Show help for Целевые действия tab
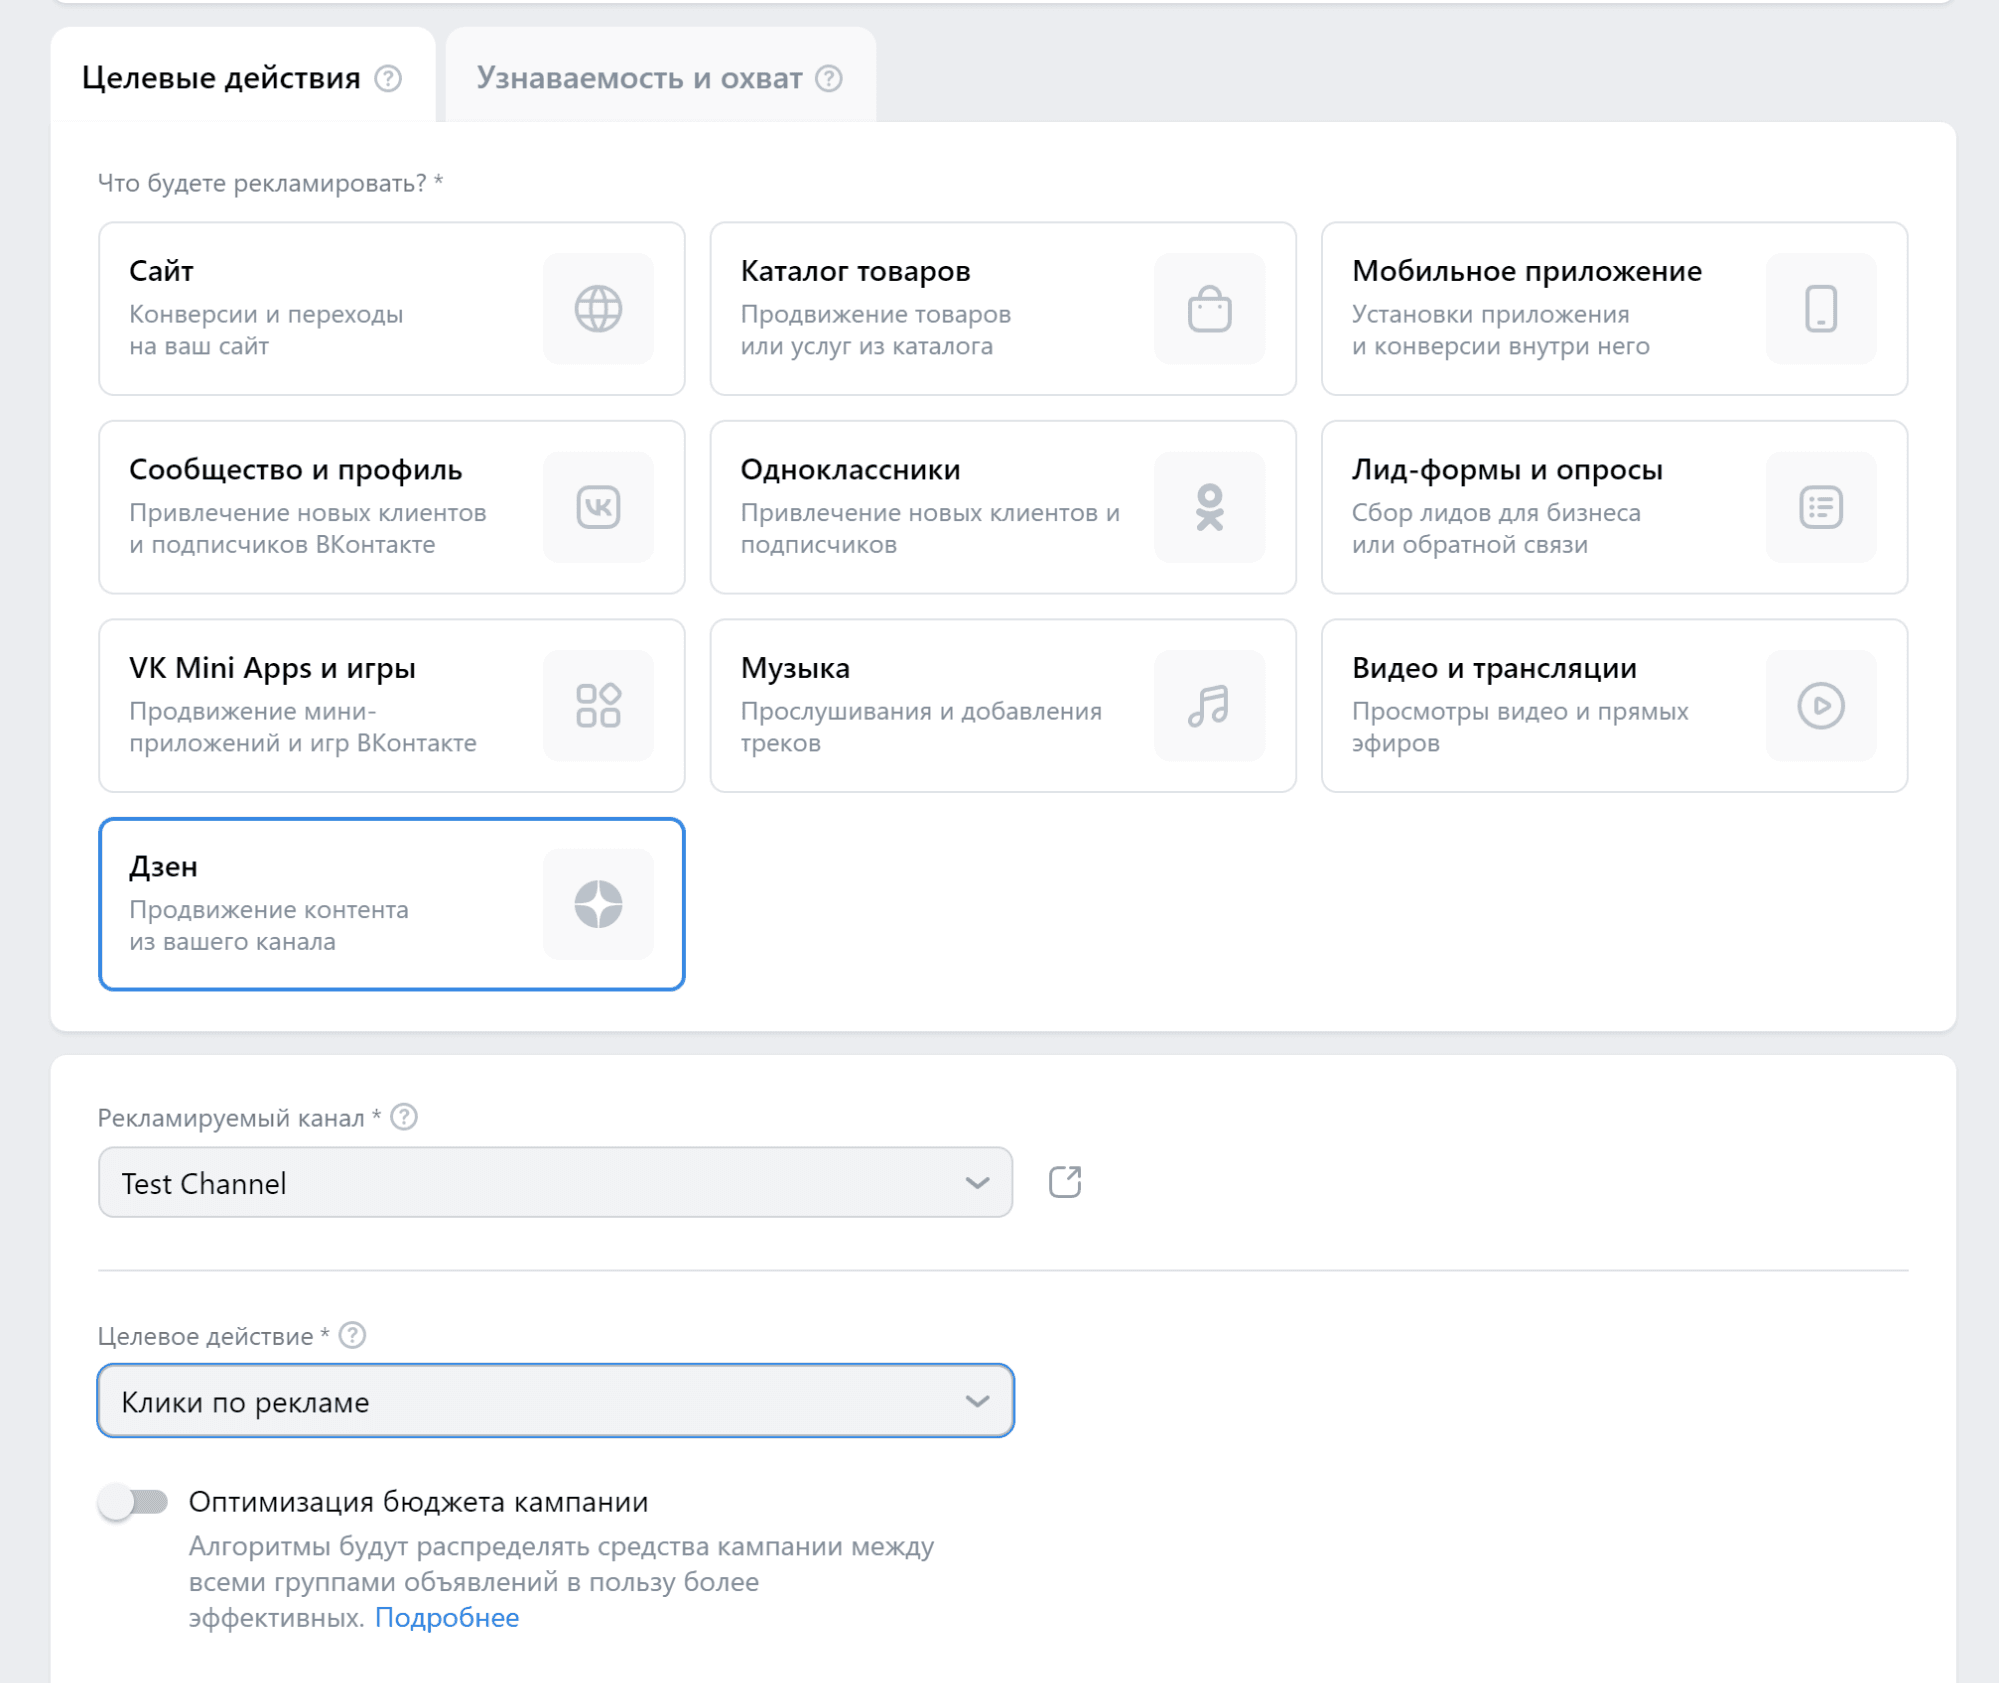The image size is (1999, 1684). [388, 78]
